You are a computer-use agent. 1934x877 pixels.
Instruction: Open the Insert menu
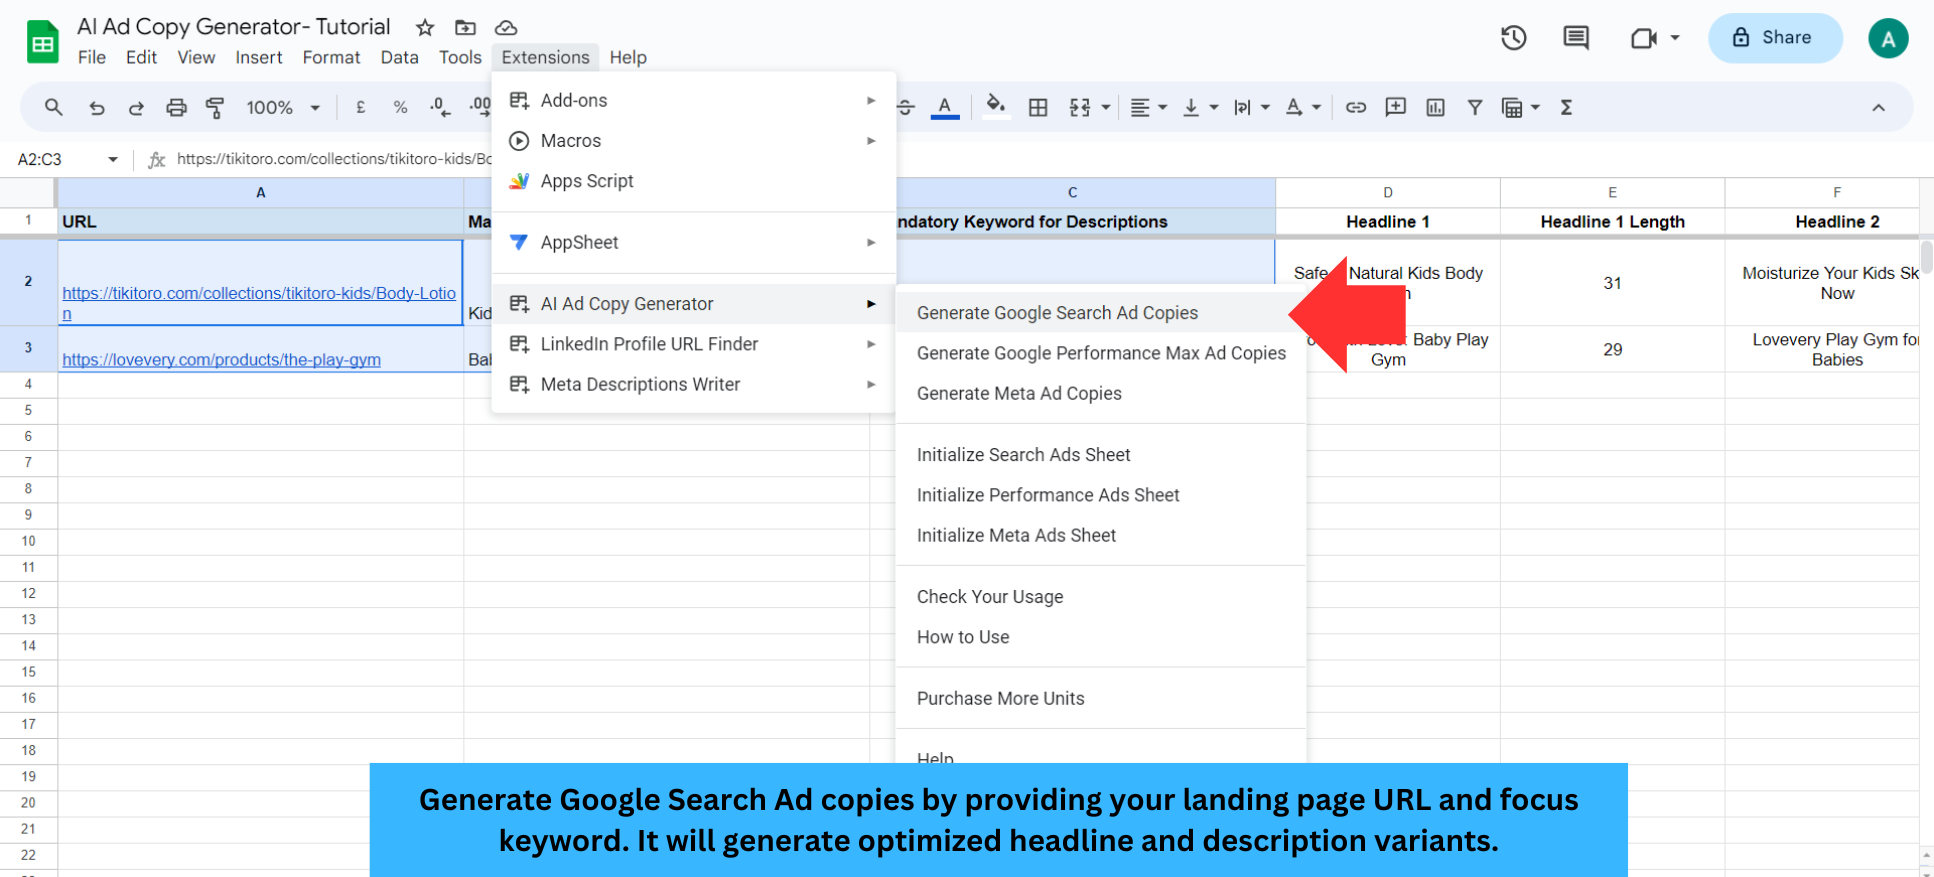coord(259,57)
